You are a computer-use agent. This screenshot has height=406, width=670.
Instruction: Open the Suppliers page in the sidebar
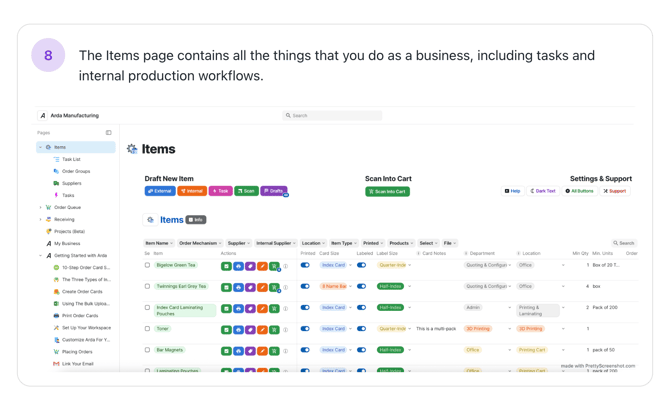point(71,183)
